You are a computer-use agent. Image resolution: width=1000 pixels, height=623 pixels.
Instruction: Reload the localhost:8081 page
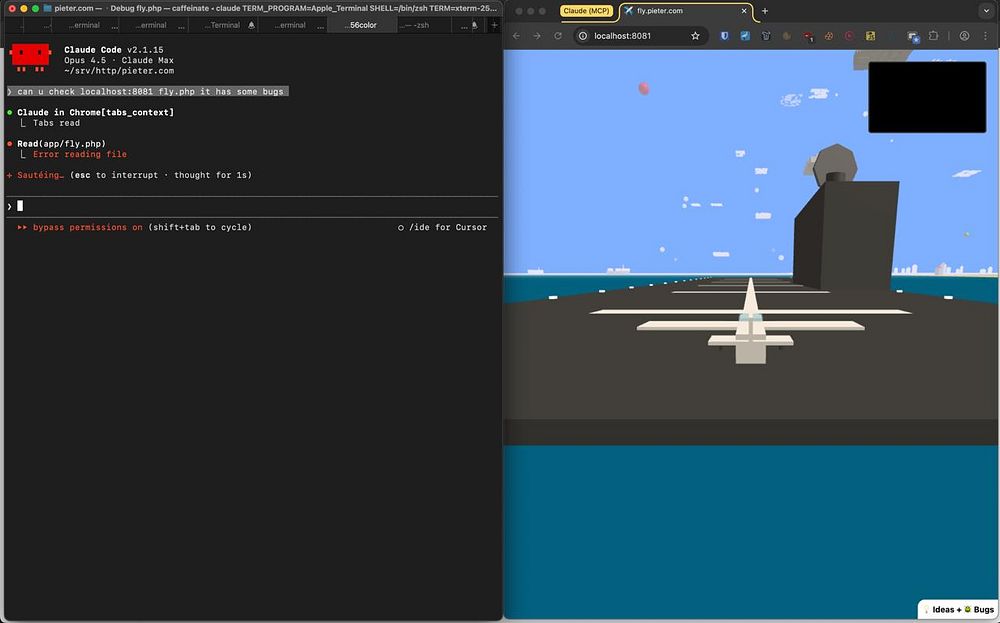(x=558, y=36)
